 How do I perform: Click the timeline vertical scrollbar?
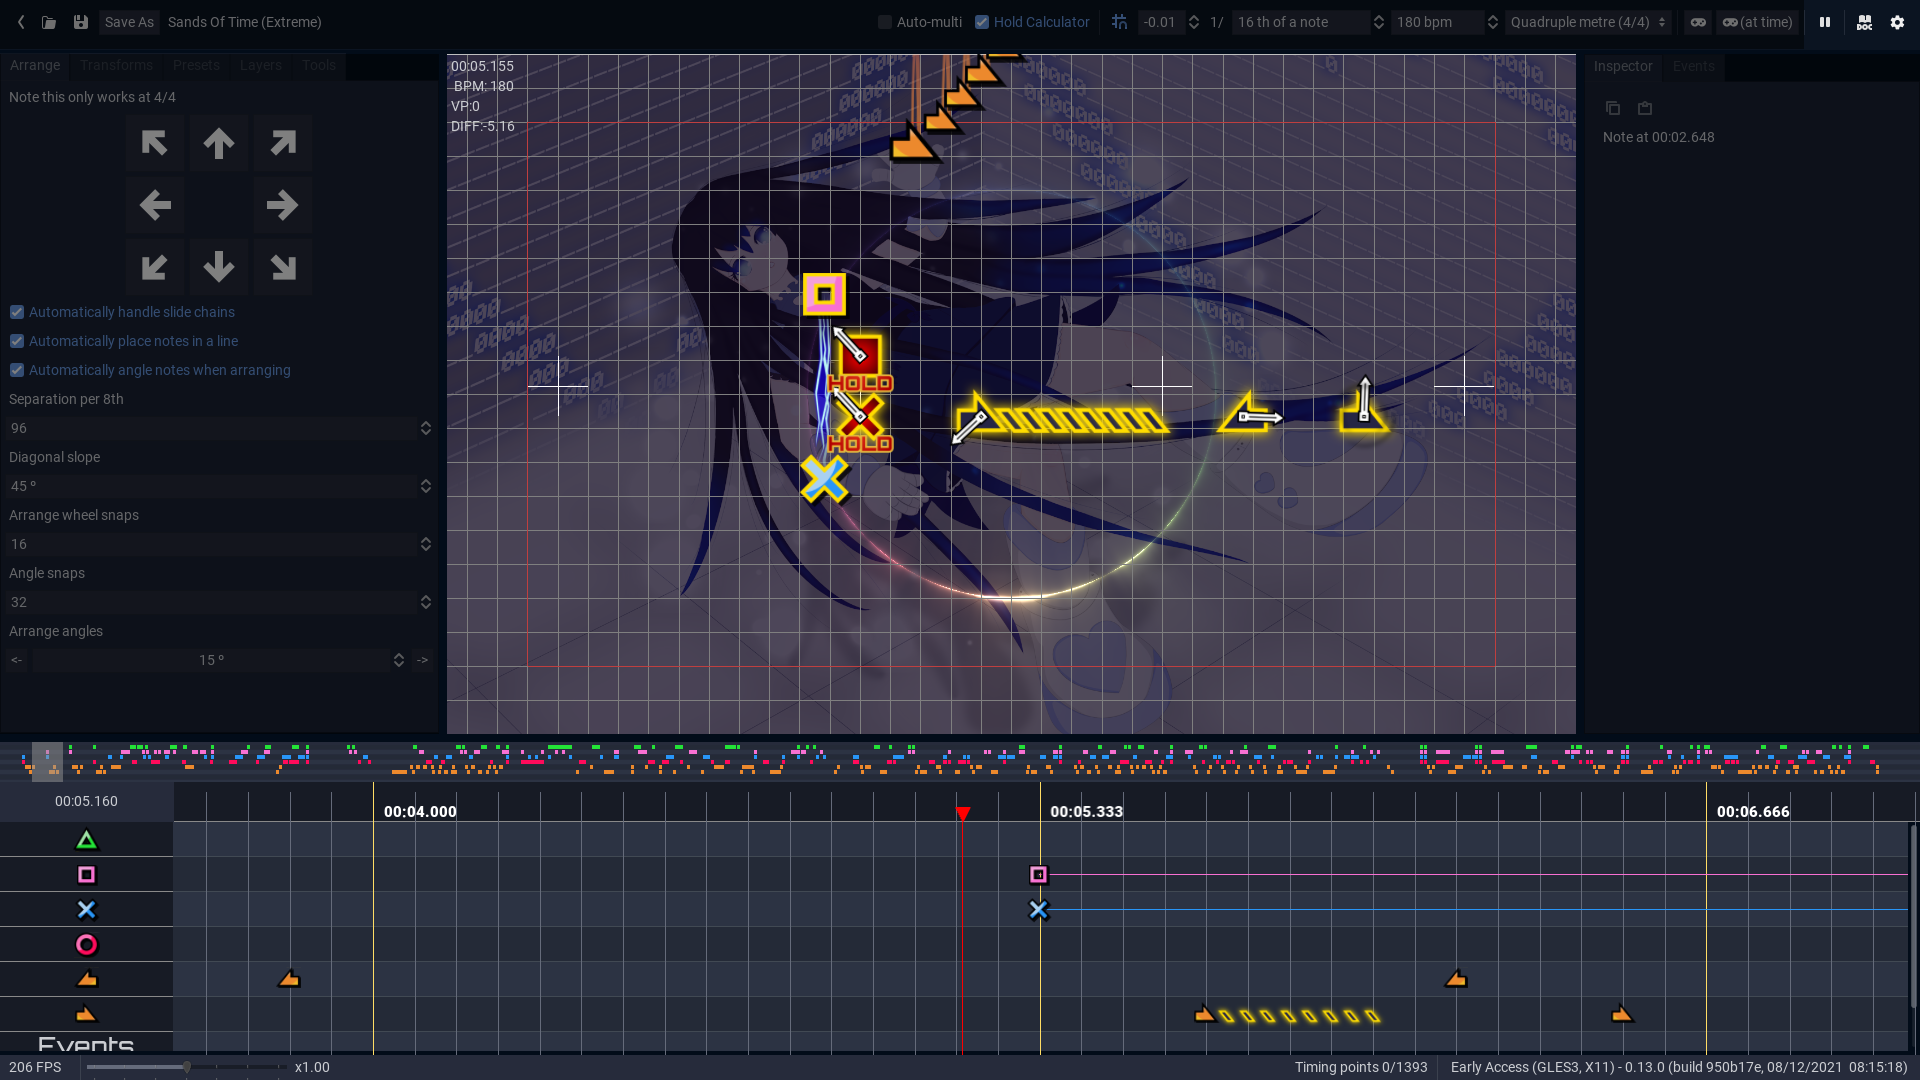pyautogui.click(x=1913, y=915)
